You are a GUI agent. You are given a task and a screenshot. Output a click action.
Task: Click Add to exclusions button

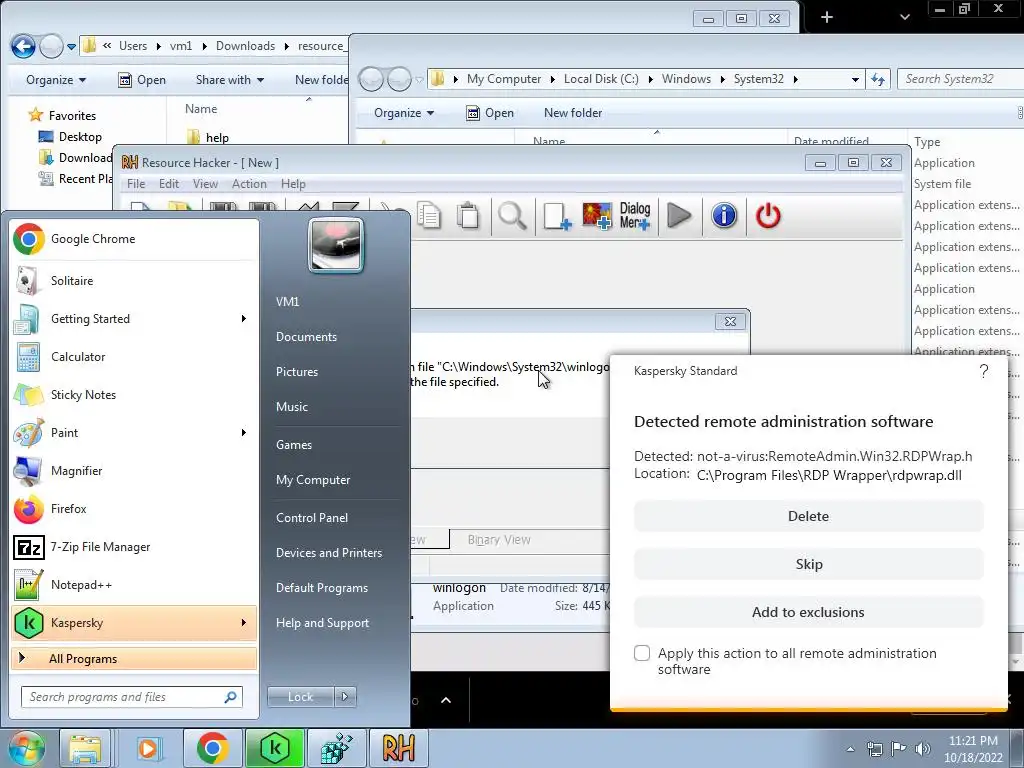pyautogui.click(x=808, y=612)
